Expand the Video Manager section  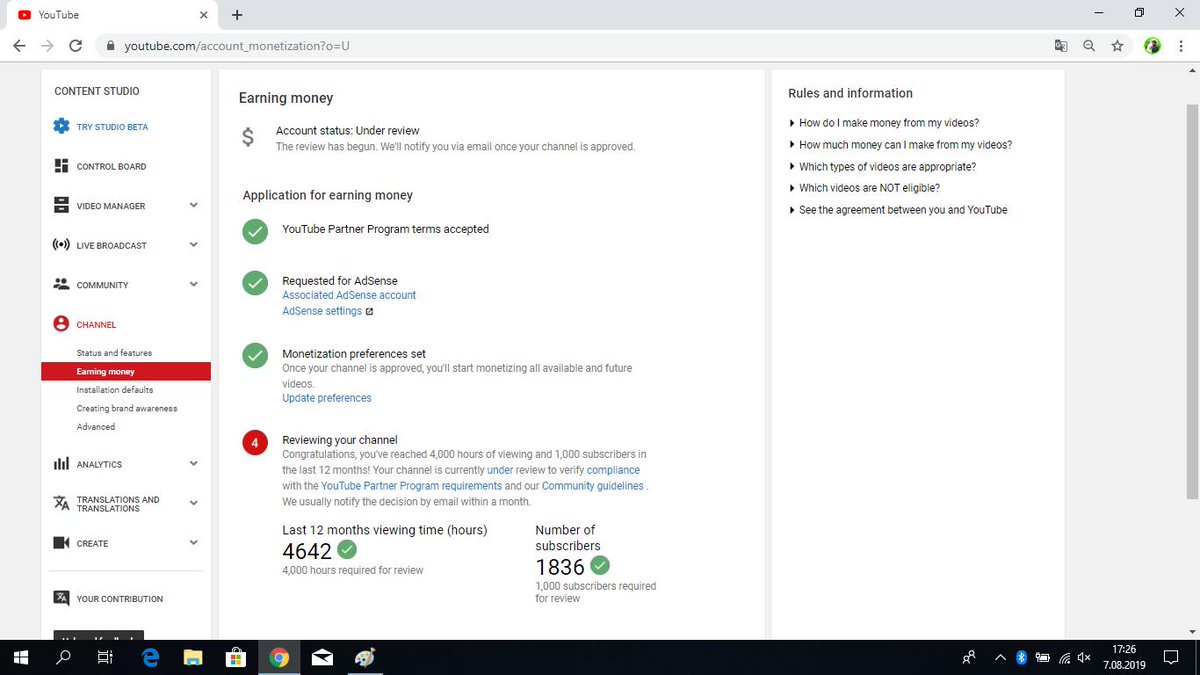(x=194, y=205)
